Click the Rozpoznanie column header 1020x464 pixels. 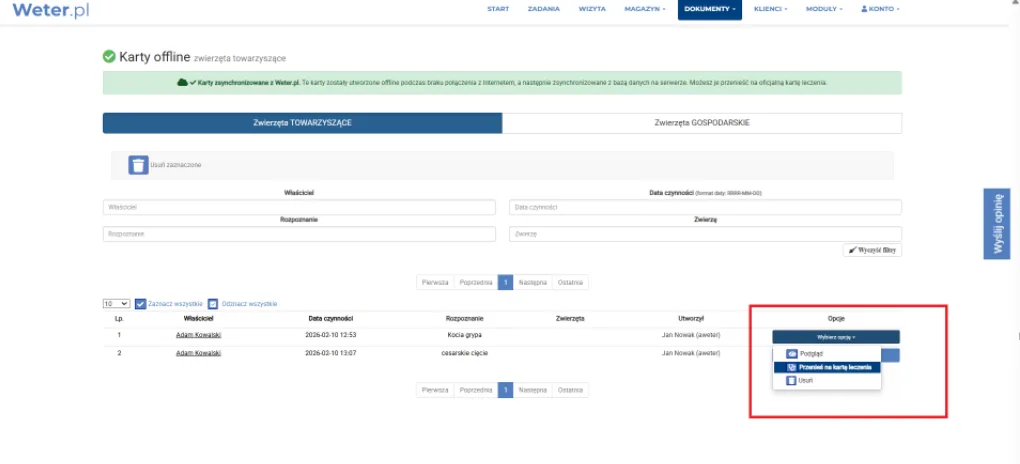pos(464,319)
